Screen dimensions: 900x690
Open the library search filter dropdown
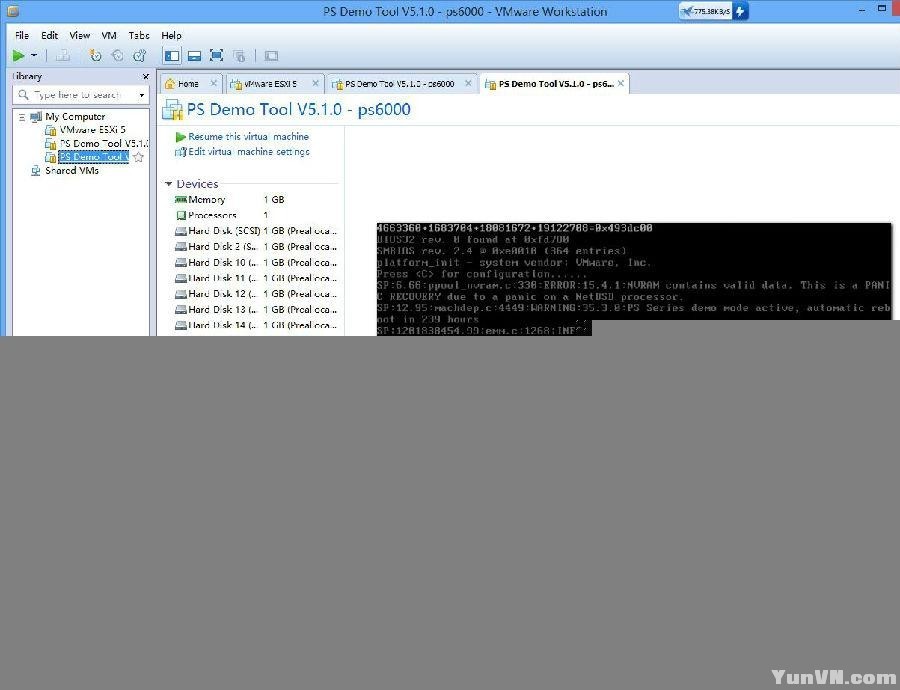pos(141,95)
